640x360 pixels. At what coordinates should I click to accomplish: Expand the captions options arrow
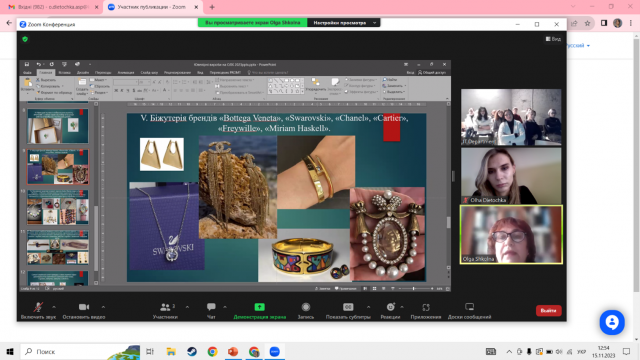(368, 307)
